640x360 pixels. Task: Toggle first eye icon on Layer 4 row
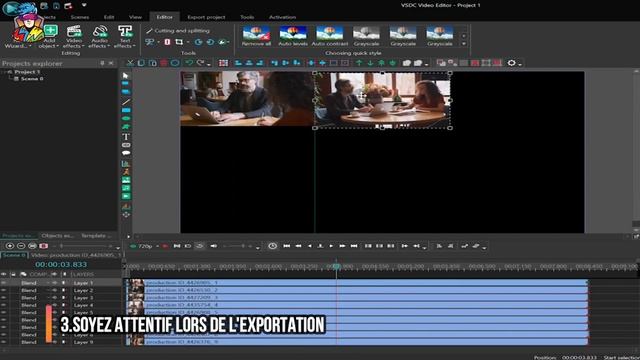pos(4,305)
